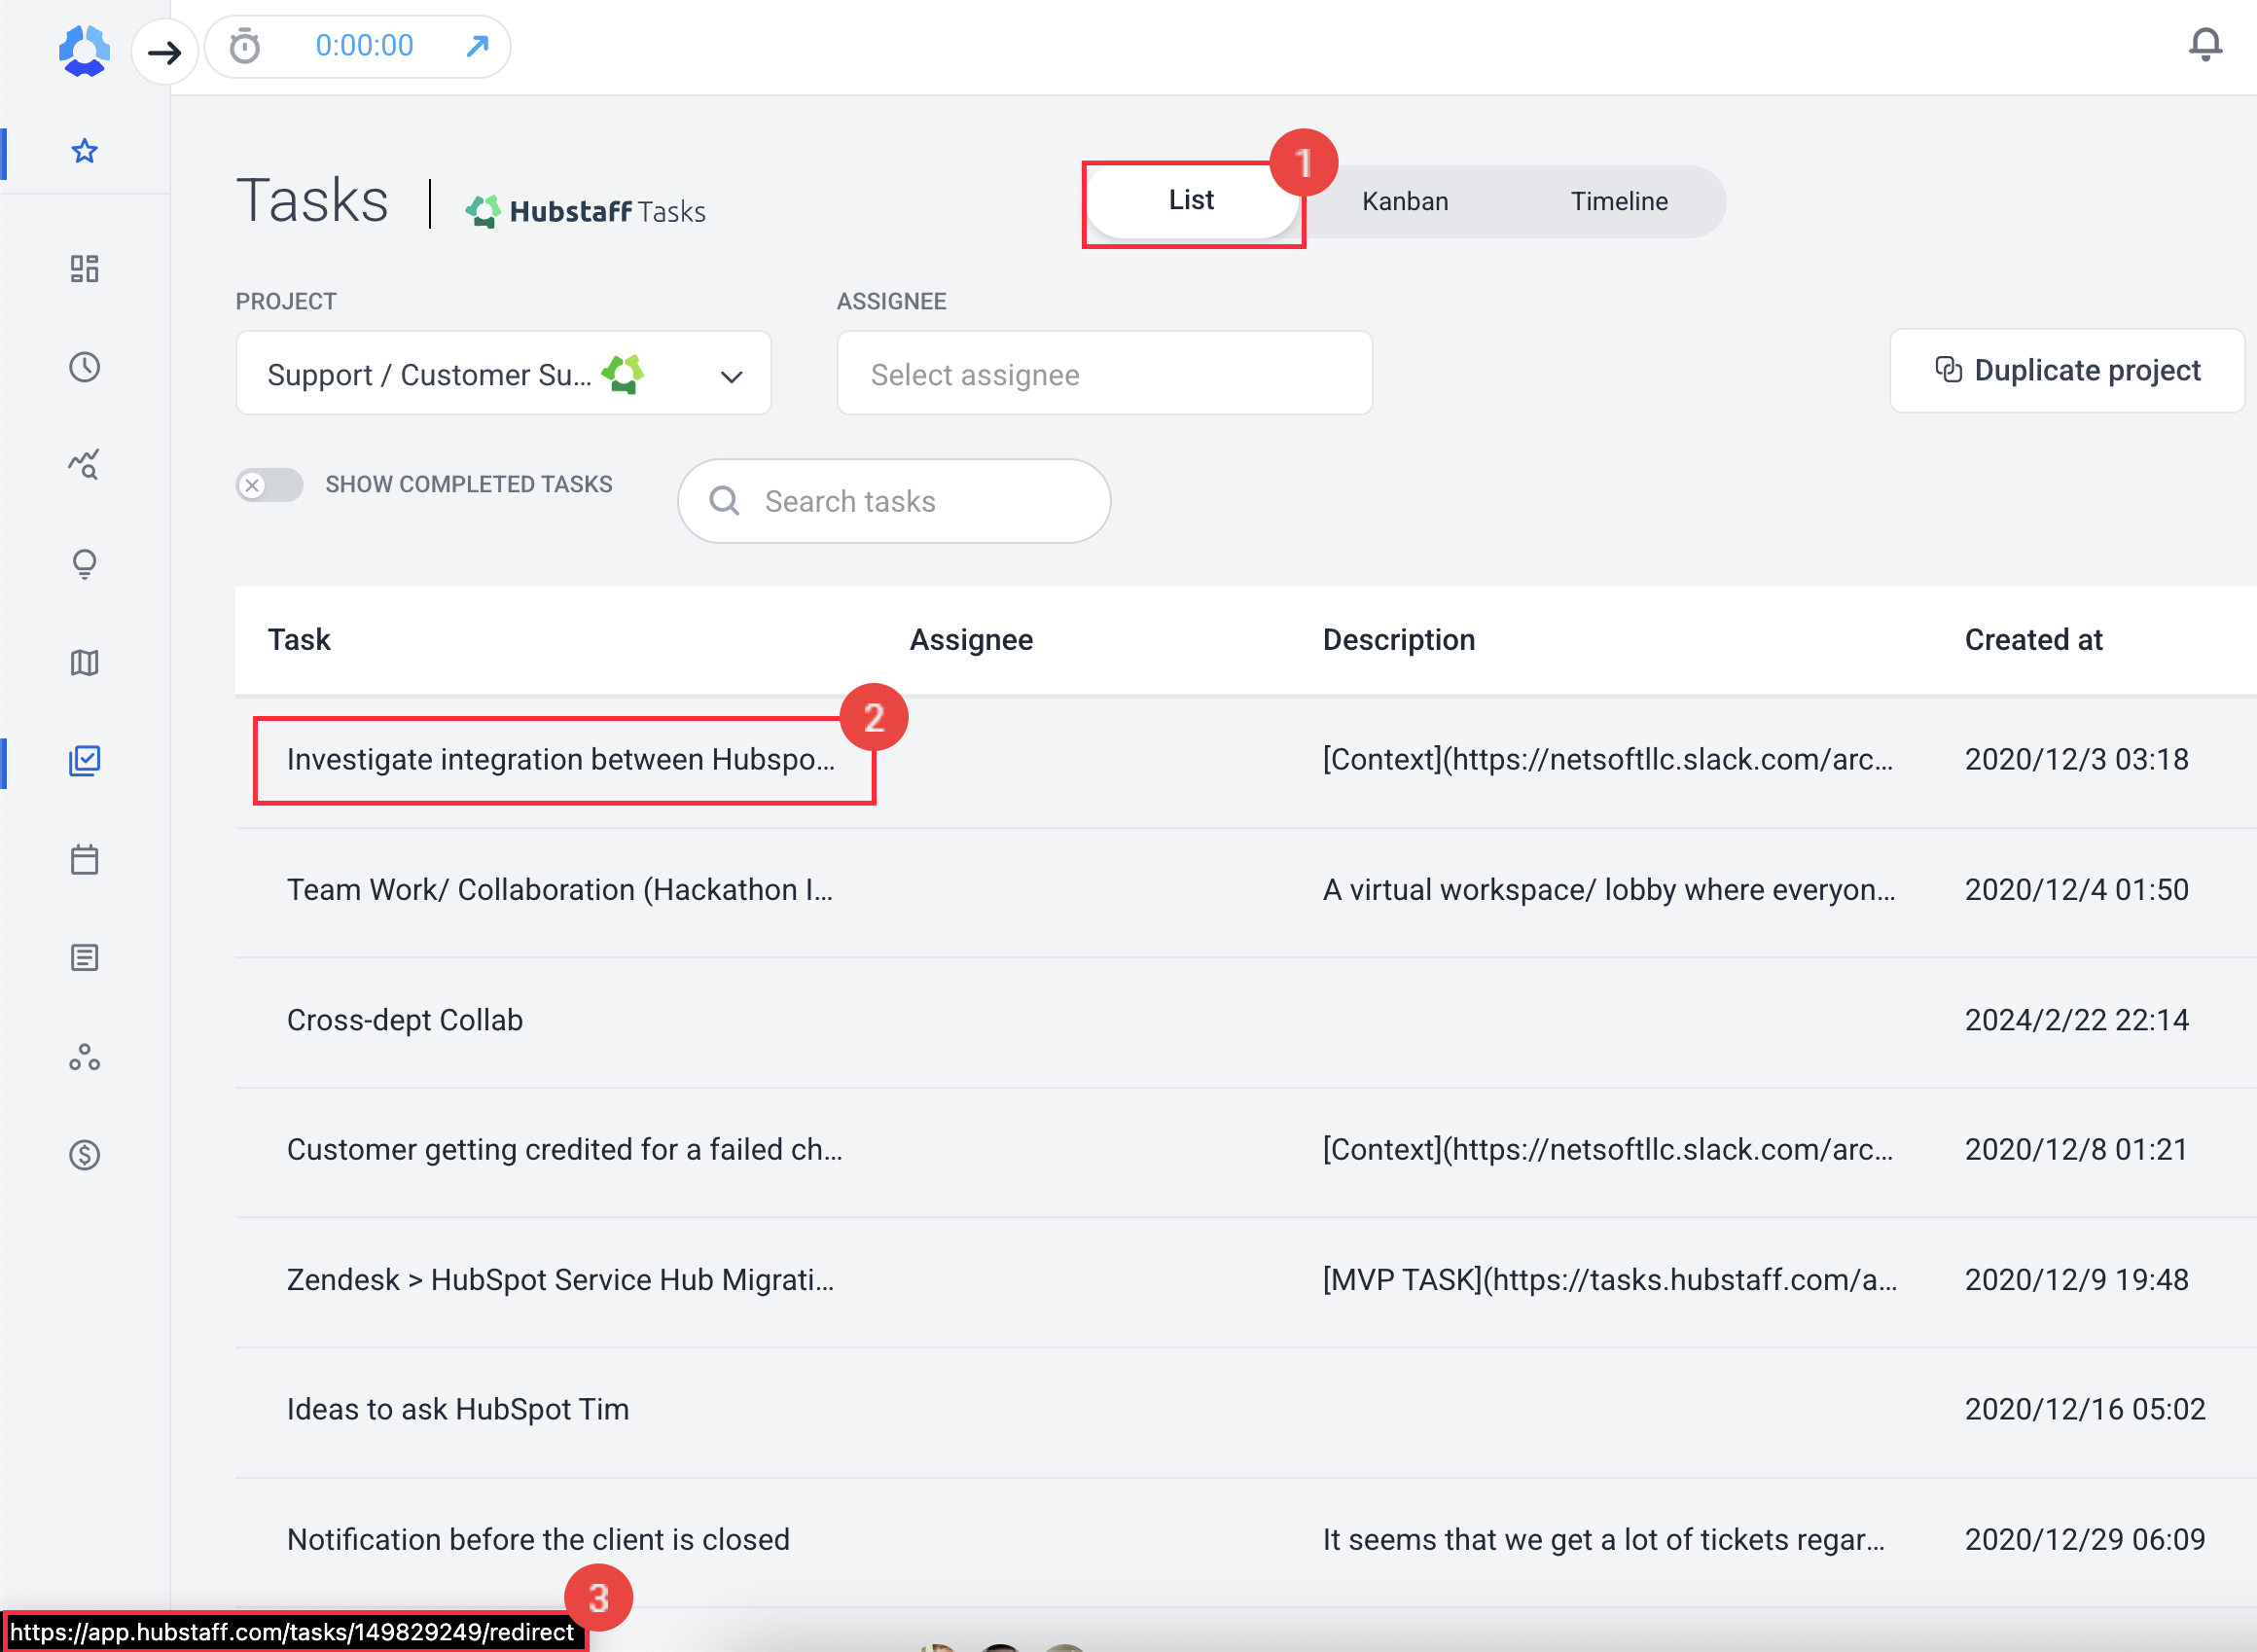
Task: Open the notifications bell
Action: pyautogui.click(x=2205, y=45)
